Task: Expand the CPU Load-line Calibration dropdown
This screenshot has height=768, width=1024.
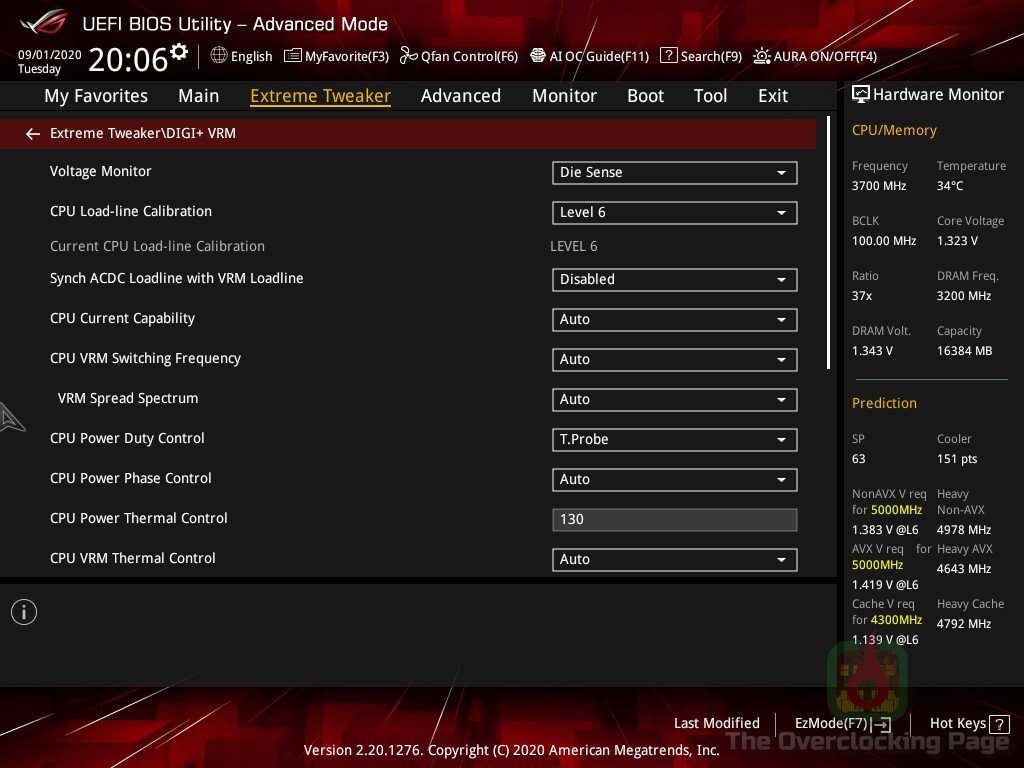Action: pos(674,212)
